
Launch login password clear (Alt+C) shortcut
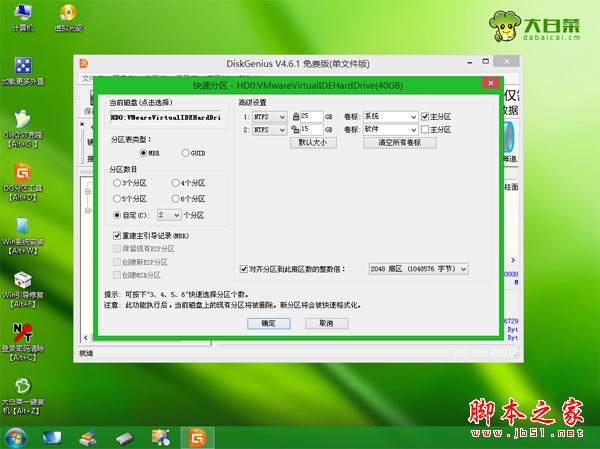(x=23, y=342)
